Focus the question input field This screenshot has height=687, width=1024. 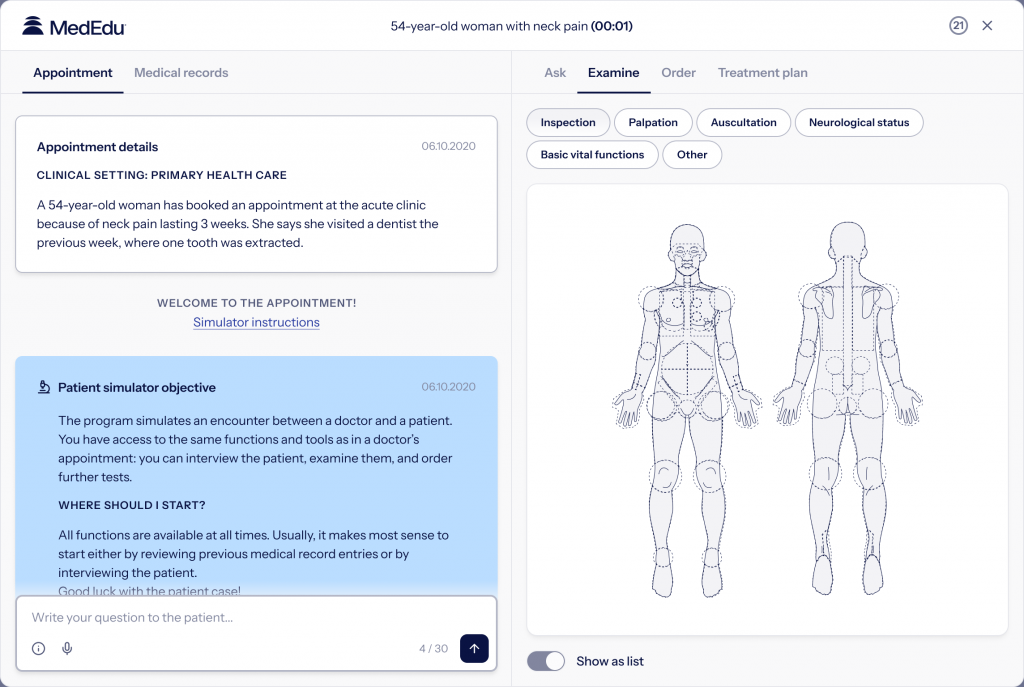[x=256, y=617]
